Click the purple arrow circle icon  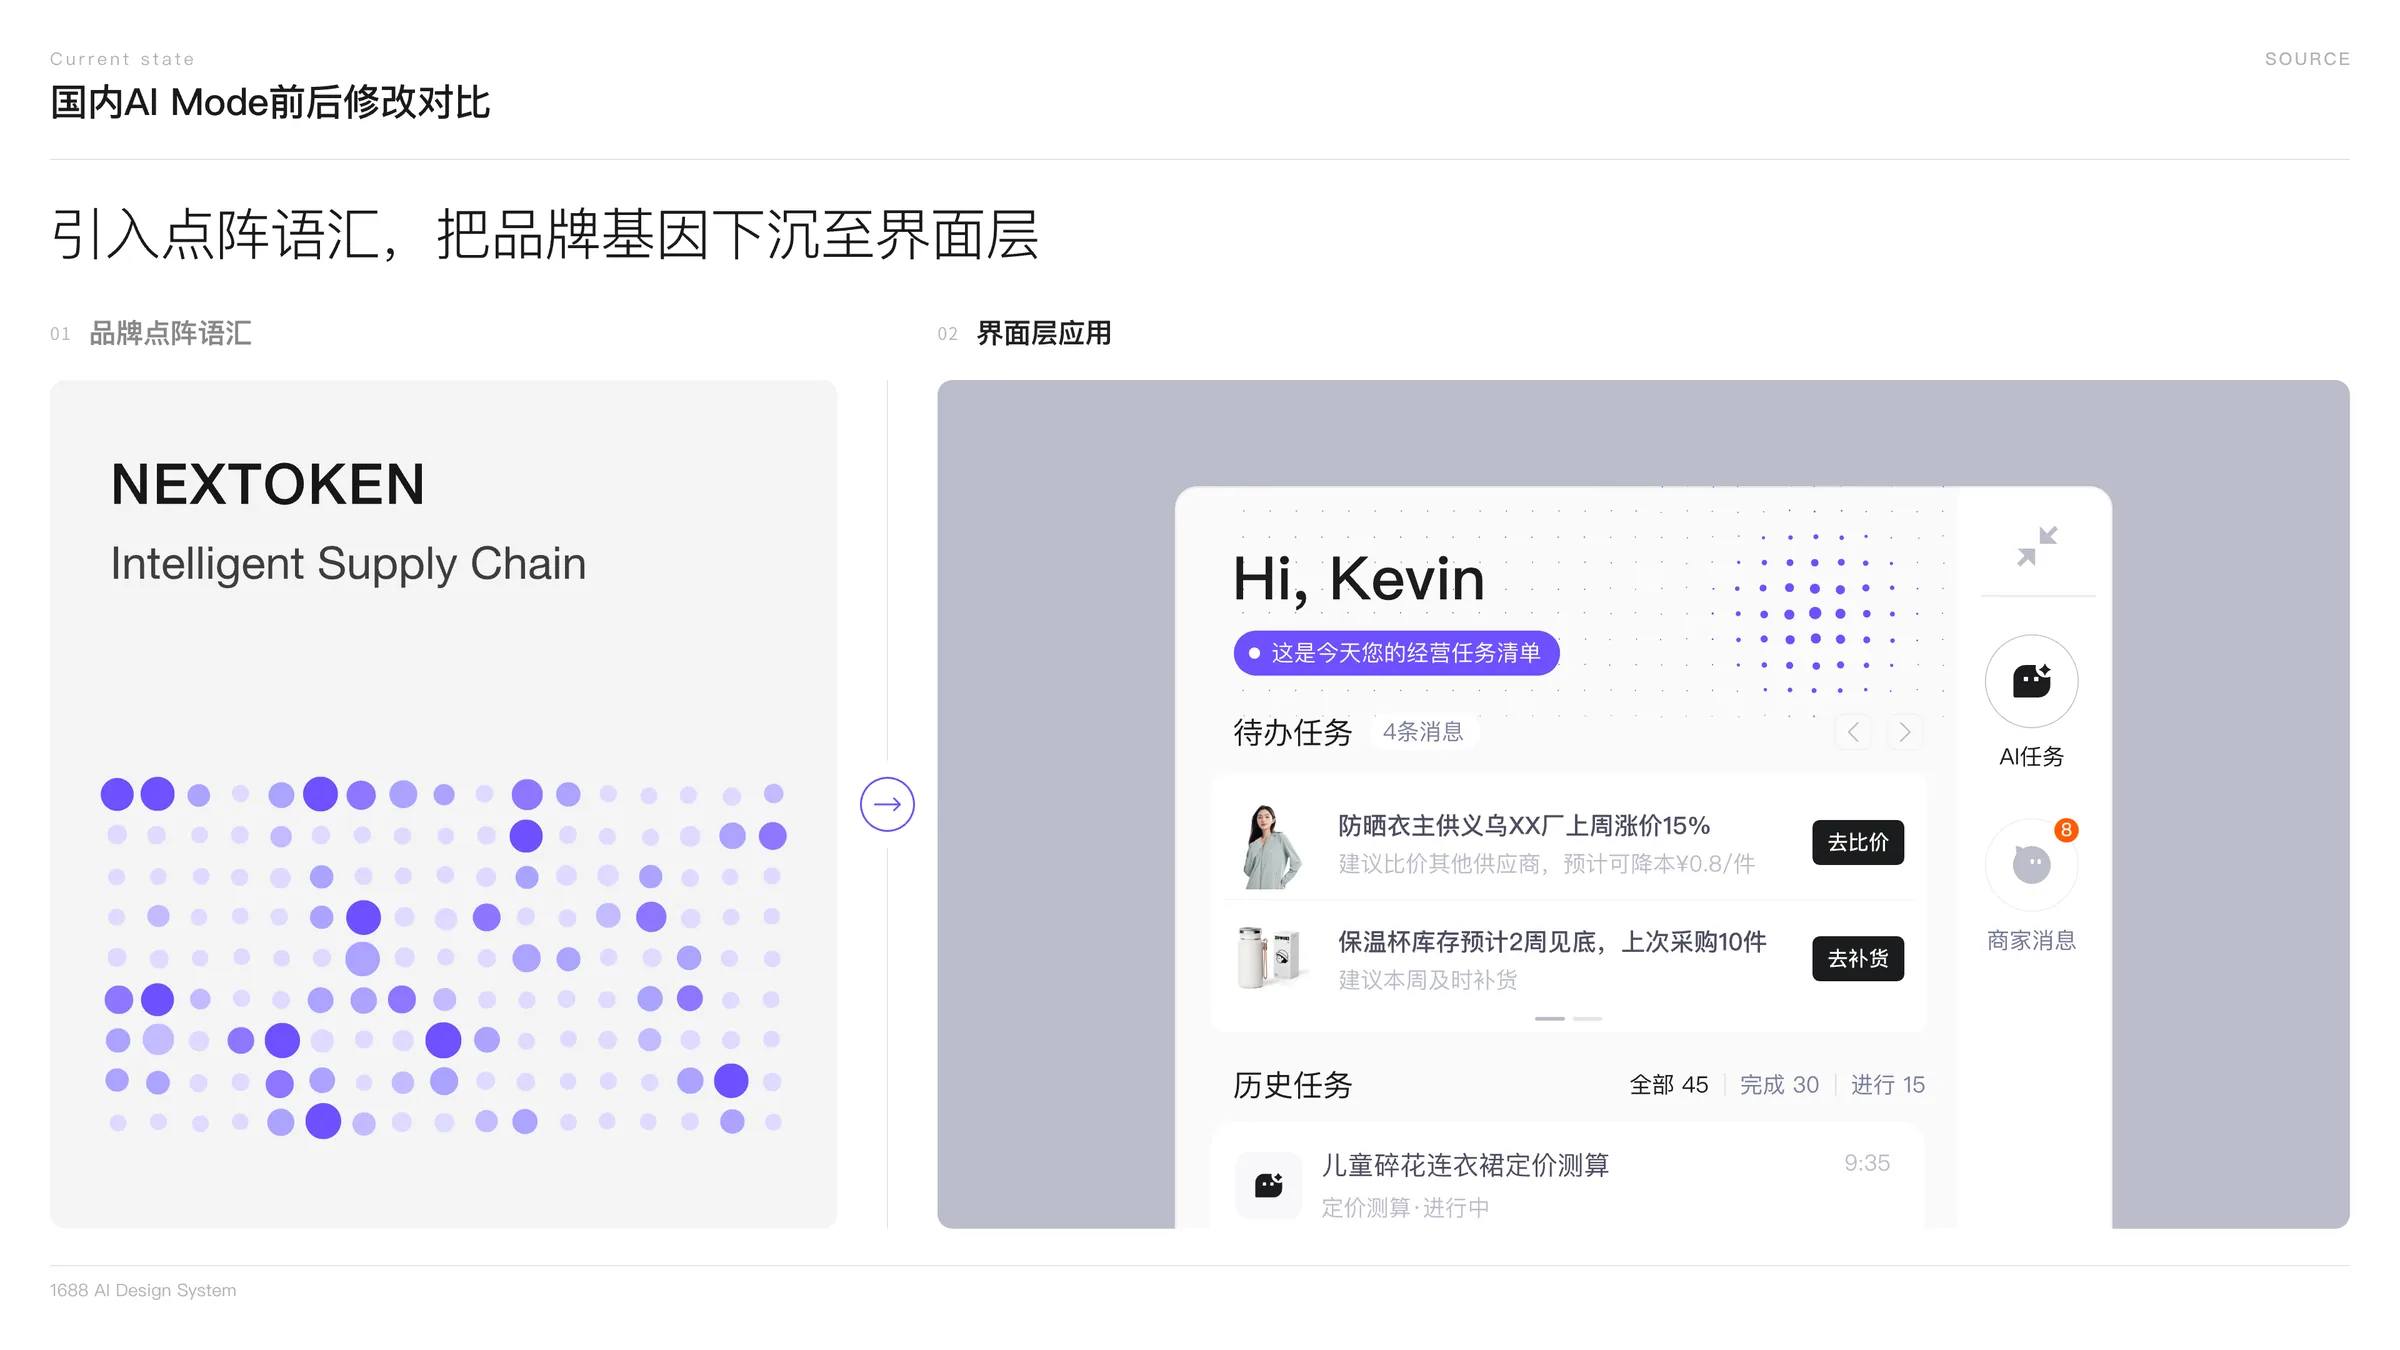click(x=887, y=804)
